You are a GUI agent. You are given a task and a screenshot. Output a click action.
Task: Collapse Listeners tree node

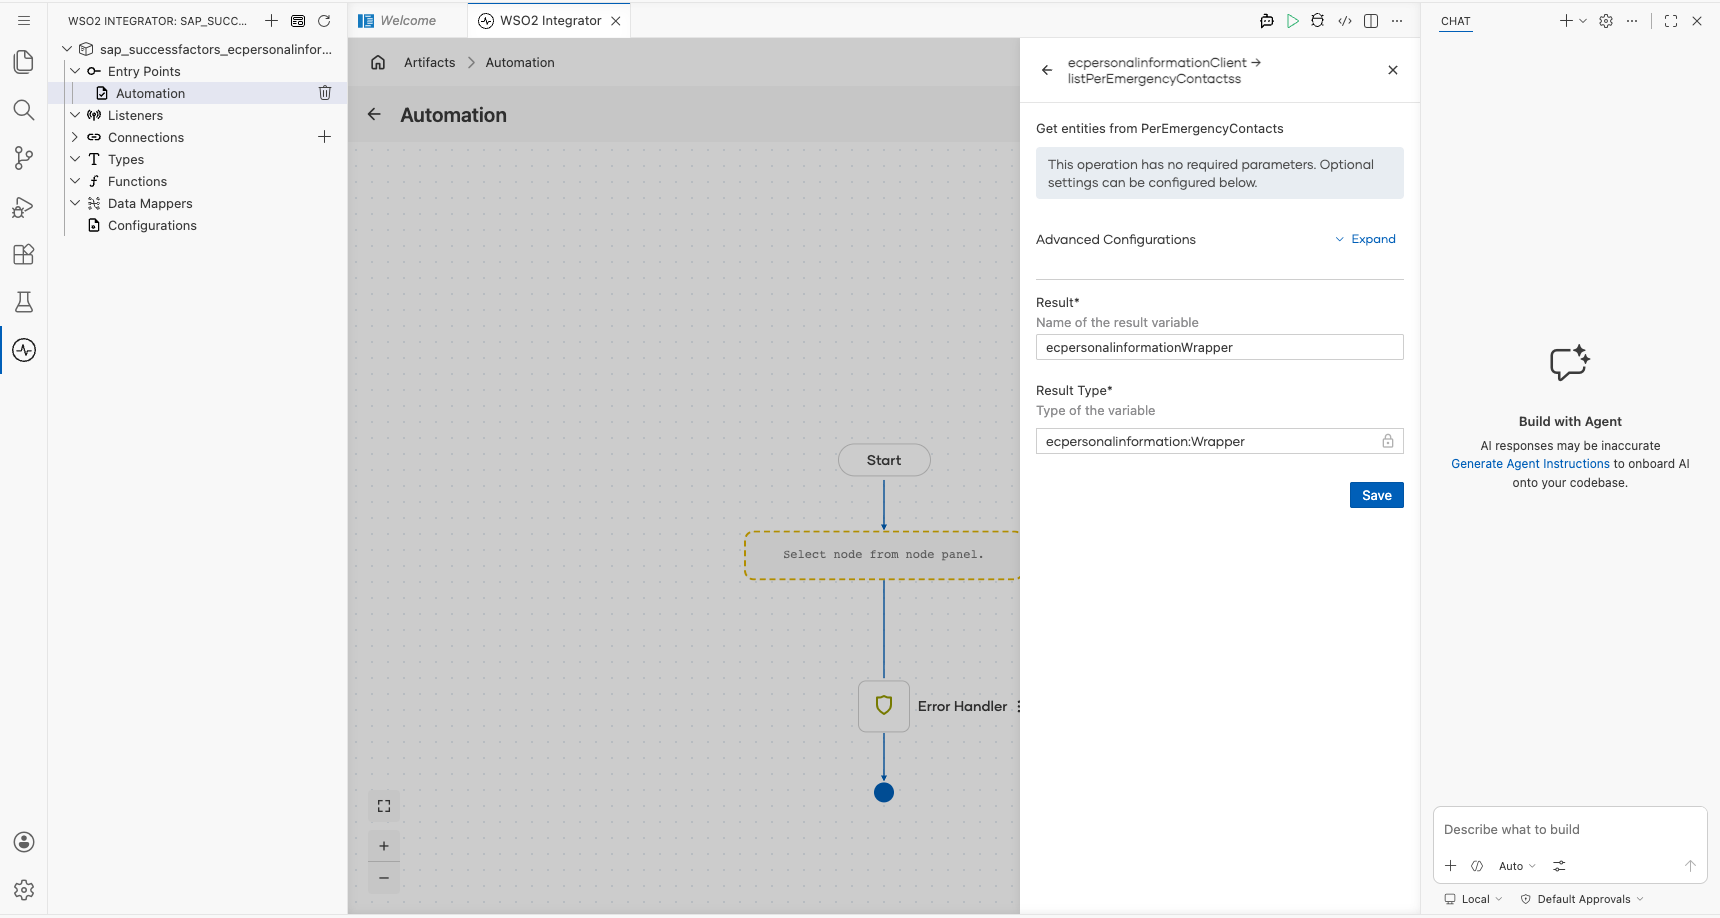tap(75, 115)
